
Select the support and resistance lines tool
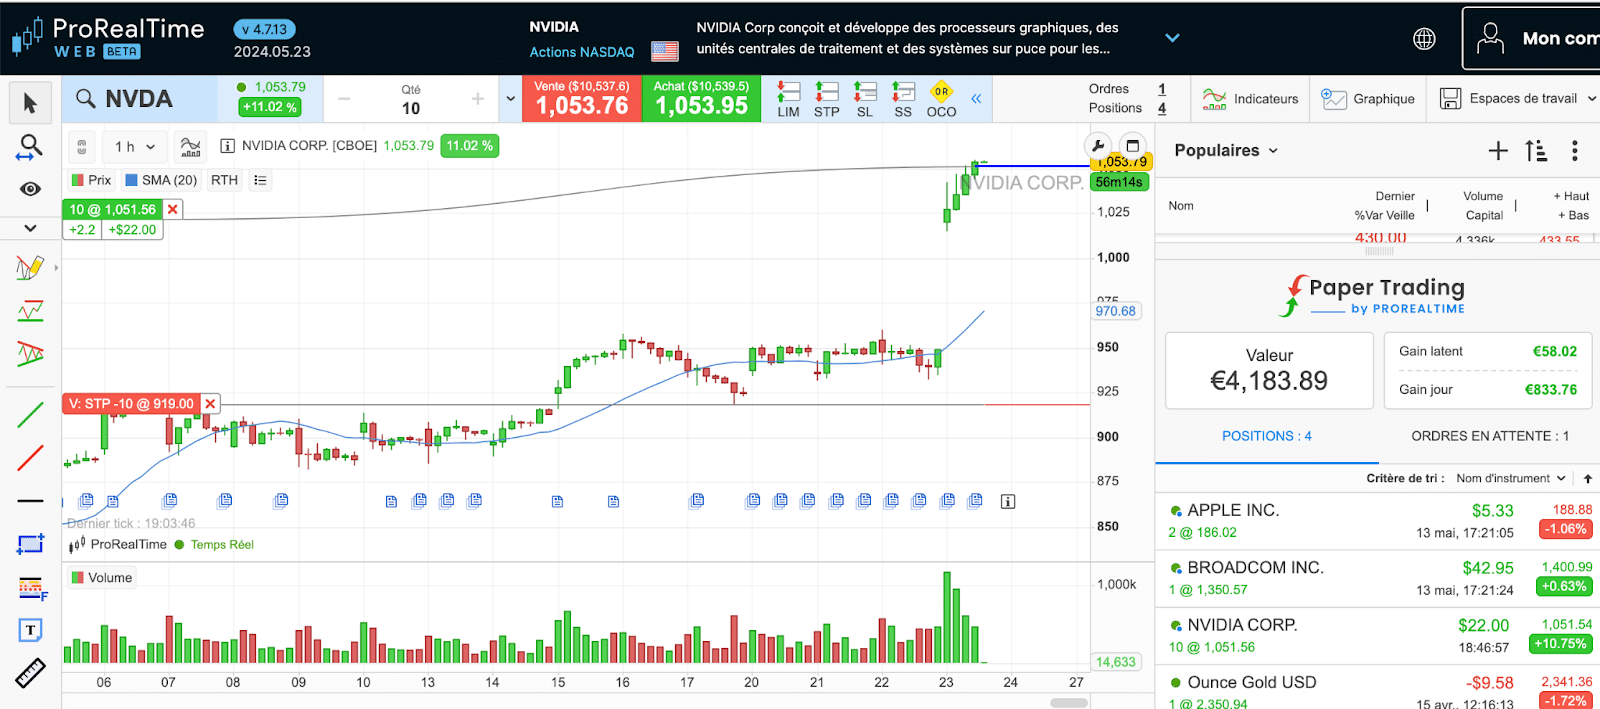(x=30, y=311)
